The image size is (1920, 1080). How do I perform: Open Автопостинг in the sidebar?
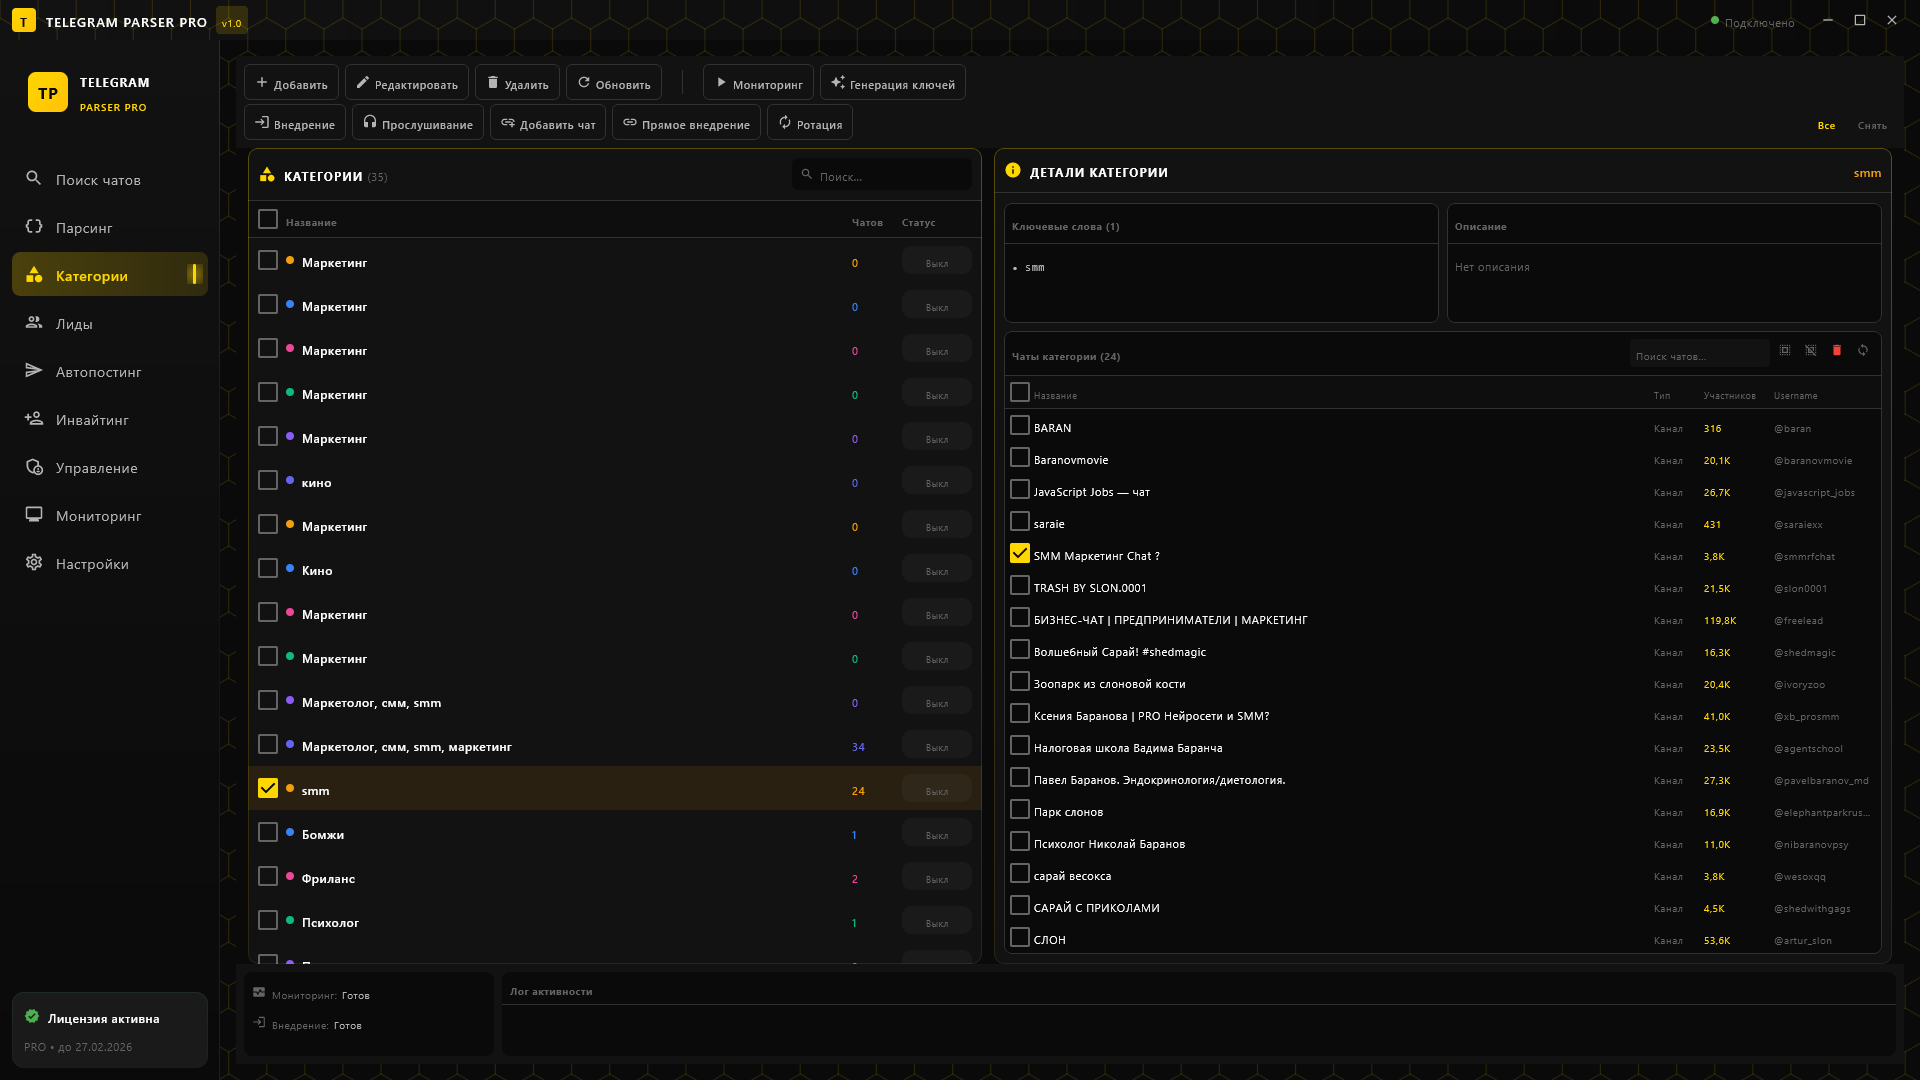click(x=98, y=372)
